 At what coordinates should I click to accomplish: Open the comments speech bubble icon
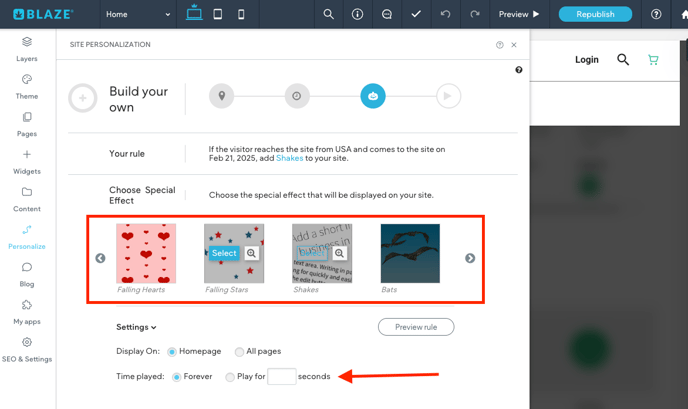tap(387, 14)
